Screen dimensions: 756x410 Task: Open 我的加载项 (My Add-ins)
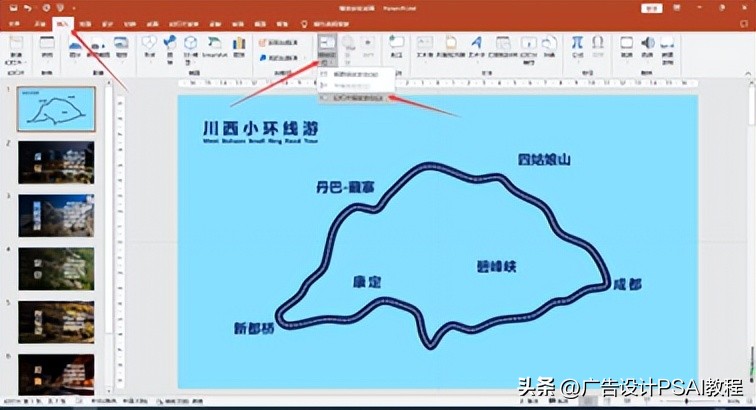(279, 58)
